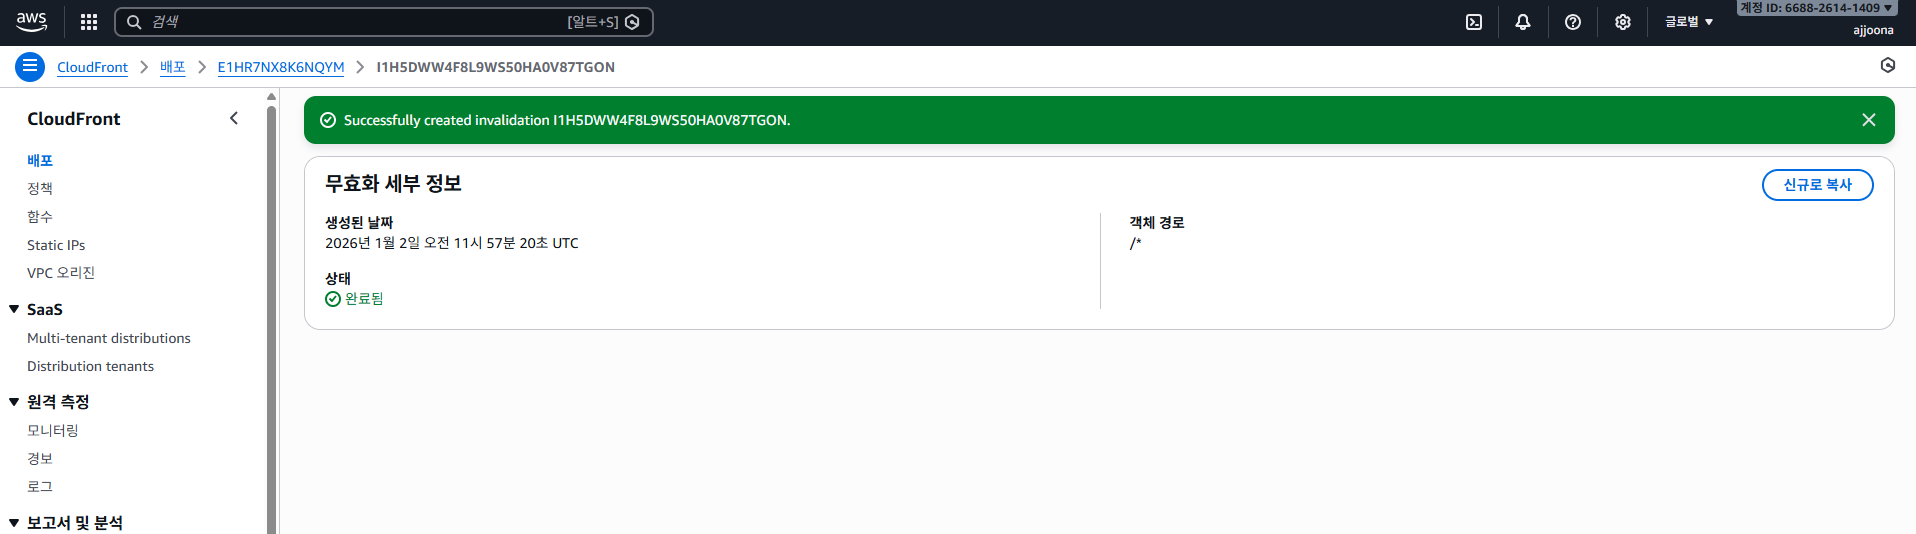Follow the CloudFront breadcrumb link

92,67
